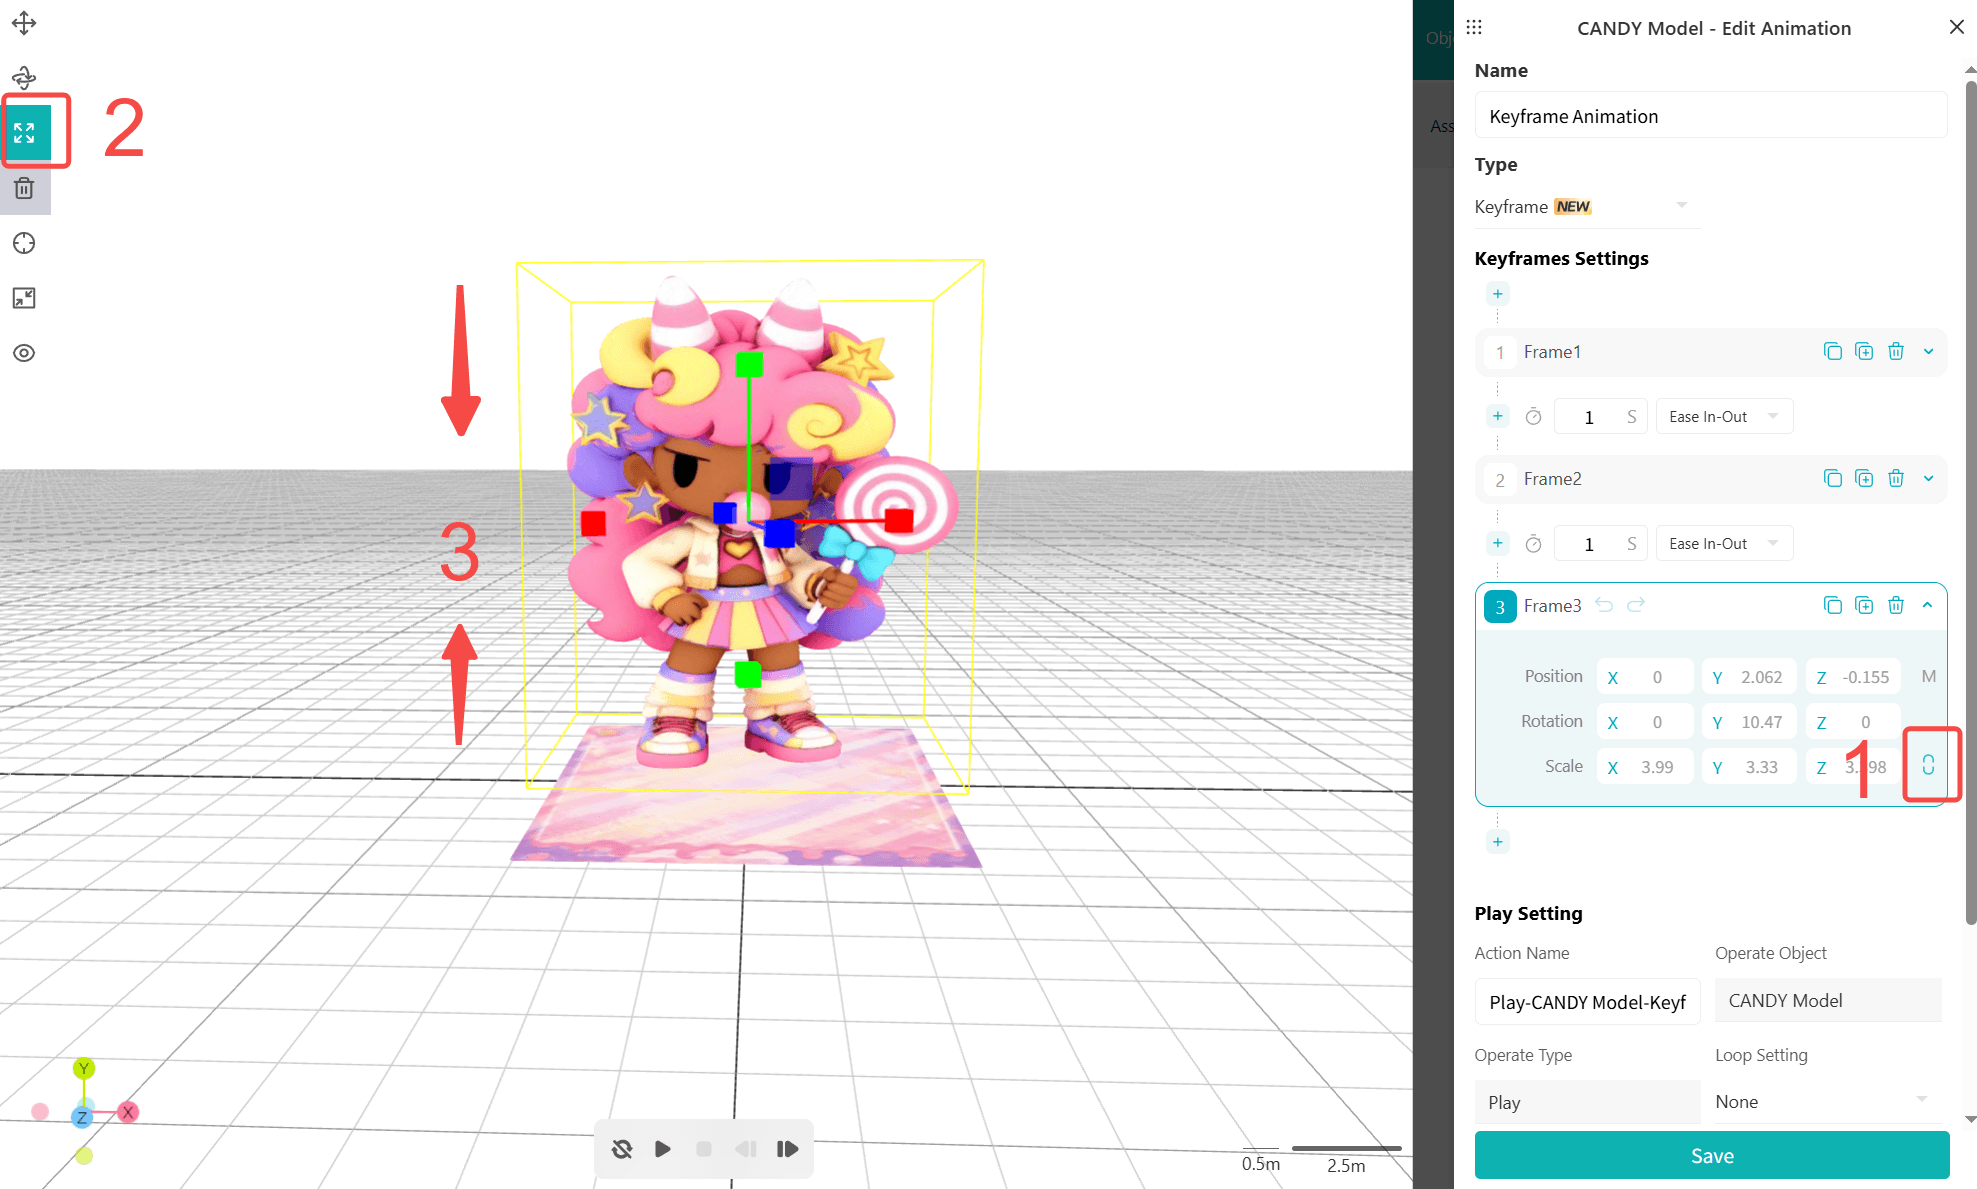Click the Action Name field
Screen dimensions: 1977x1189
click(x=1587, y=1001)
